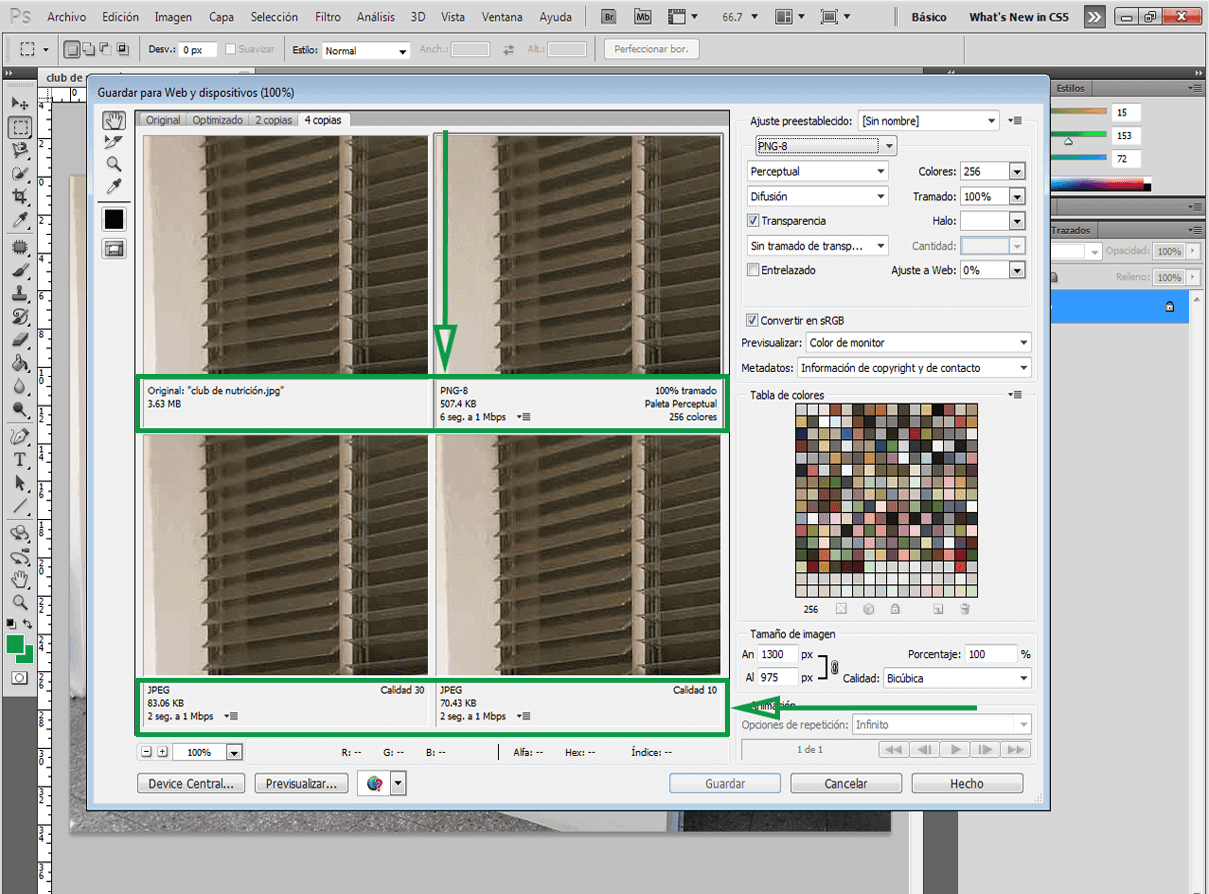Switch to the 2 copias tab
Viewport: 1209px width, 894px height.
[273, 120]
